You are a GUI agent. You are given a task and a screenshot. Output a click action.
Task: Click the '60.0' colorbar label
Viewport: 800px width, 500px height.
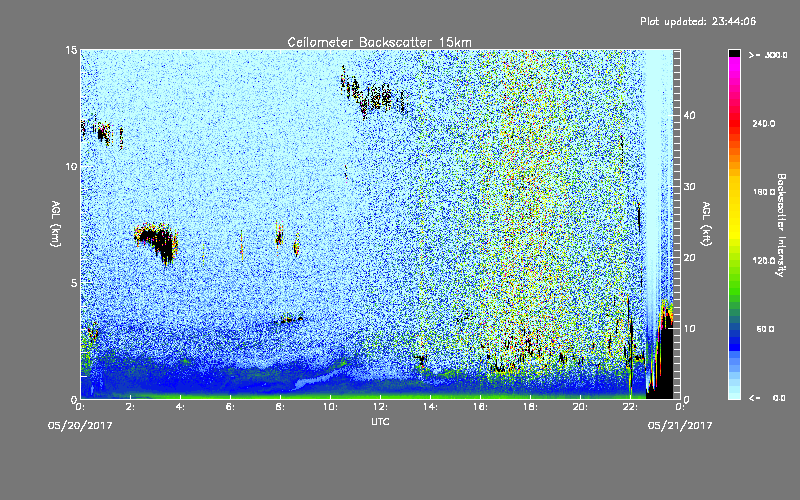(765, 330)
